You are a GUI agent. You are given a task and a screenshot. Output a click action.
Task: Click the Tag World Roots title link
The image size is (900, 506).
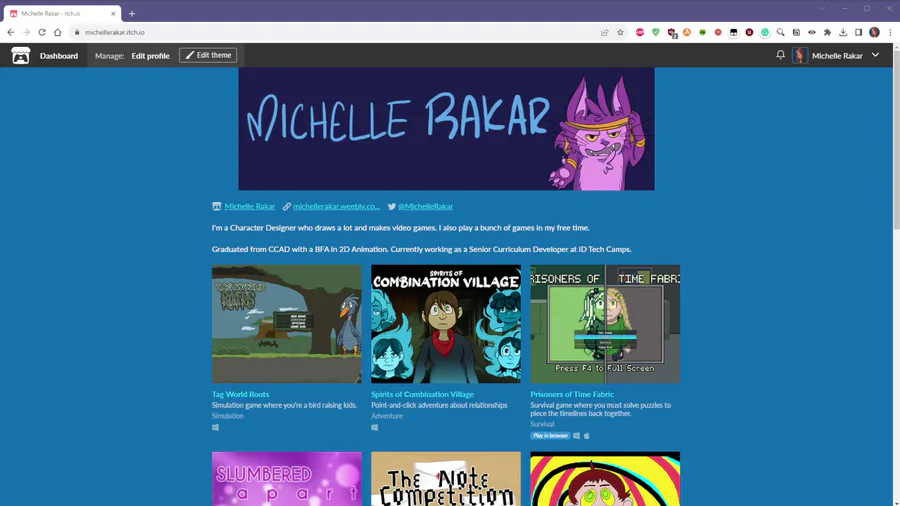click(x=240, y=394)
